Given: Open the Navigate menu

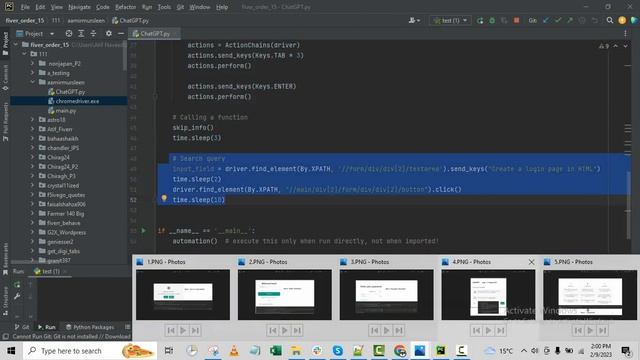Looking at the screenshot, I should tap(79, 7).
